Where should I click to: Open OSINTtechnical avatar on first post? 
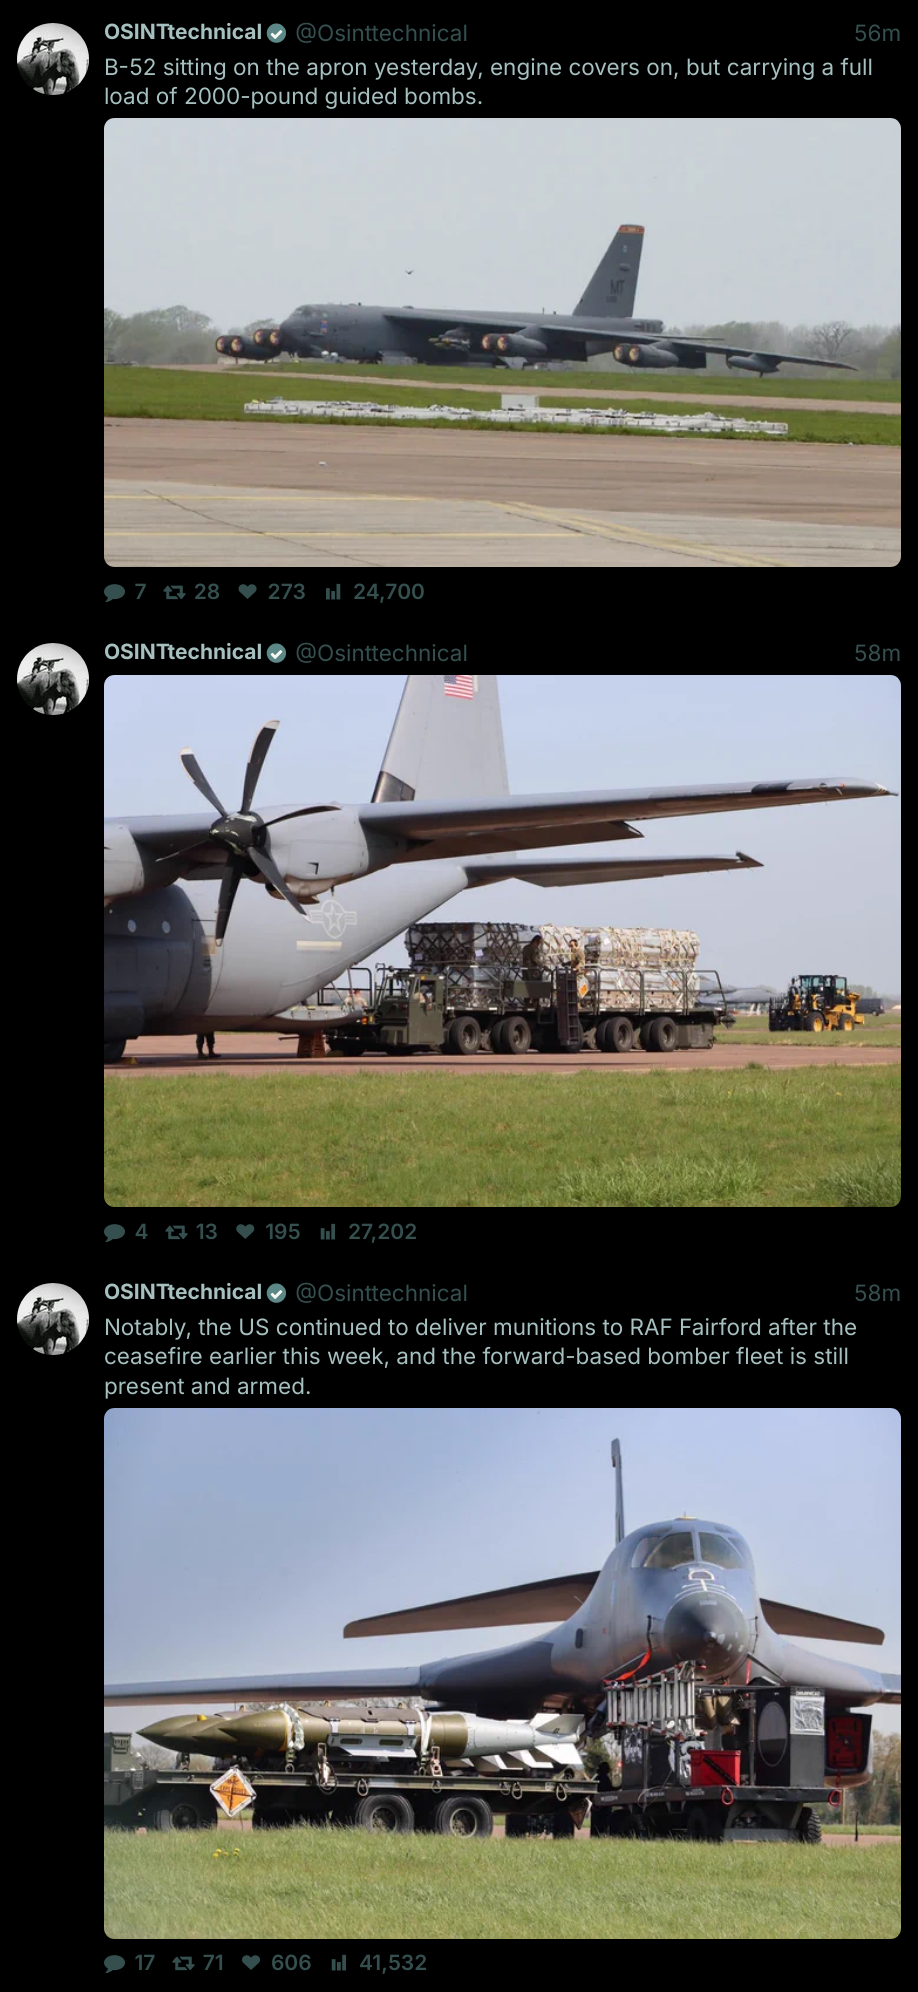point(53,59)
